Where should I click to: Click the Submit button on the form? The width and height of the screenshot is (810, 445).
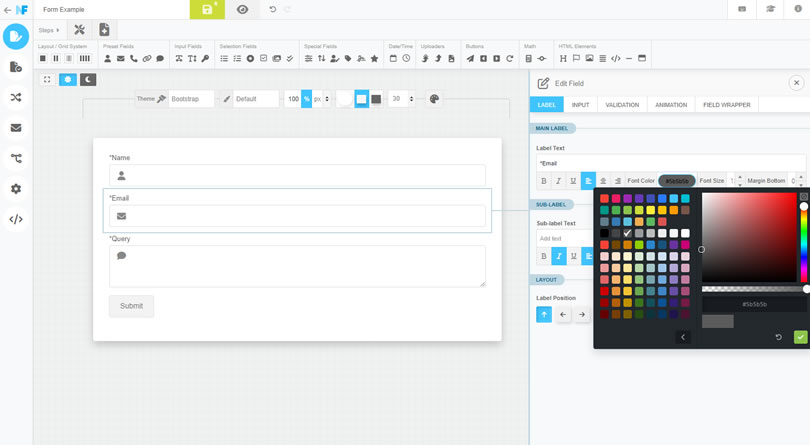pos(131,306)
